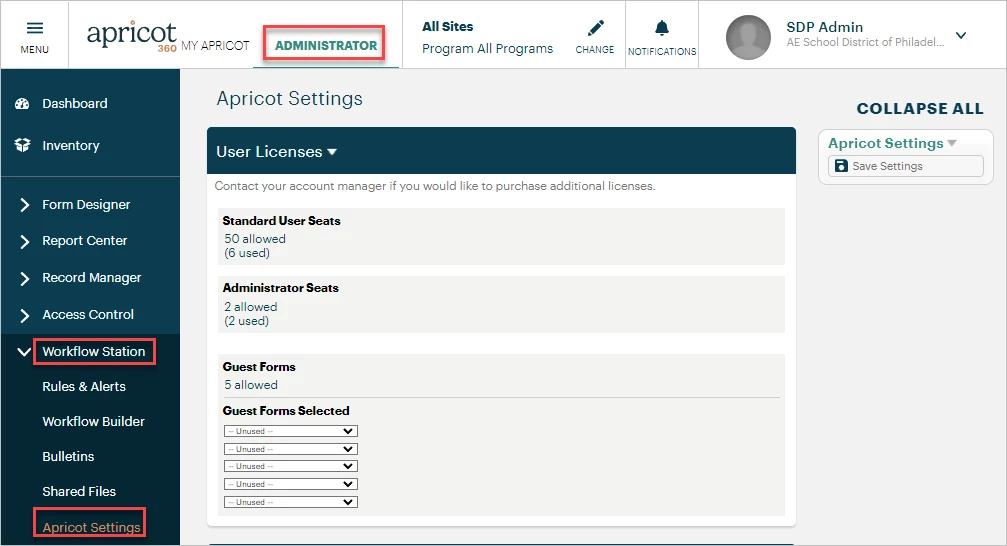Screen dimensions: 1007x546
Task: Click AE School District of Philadel... text
Action: coord(865,42)
